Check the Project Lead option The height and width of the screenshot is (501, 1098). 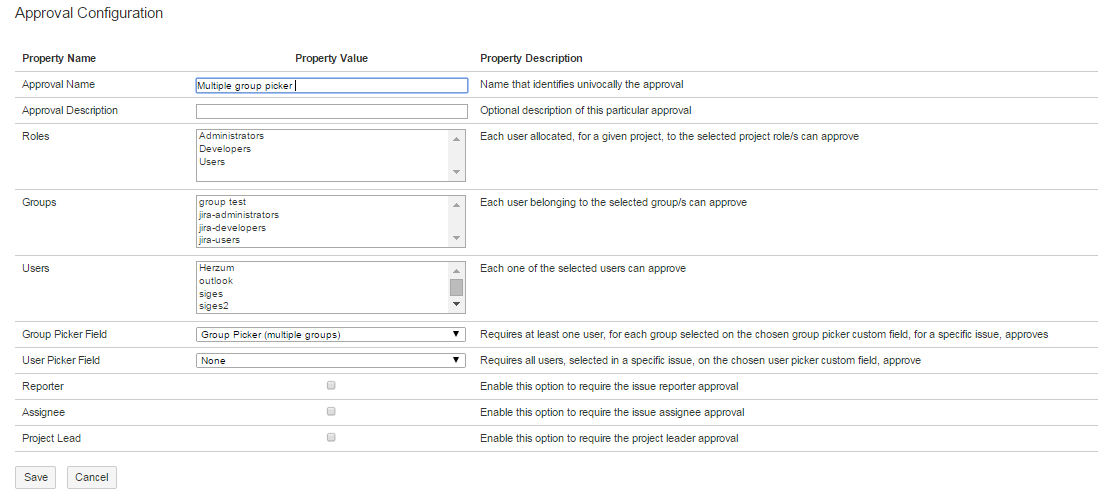[331, 437]
